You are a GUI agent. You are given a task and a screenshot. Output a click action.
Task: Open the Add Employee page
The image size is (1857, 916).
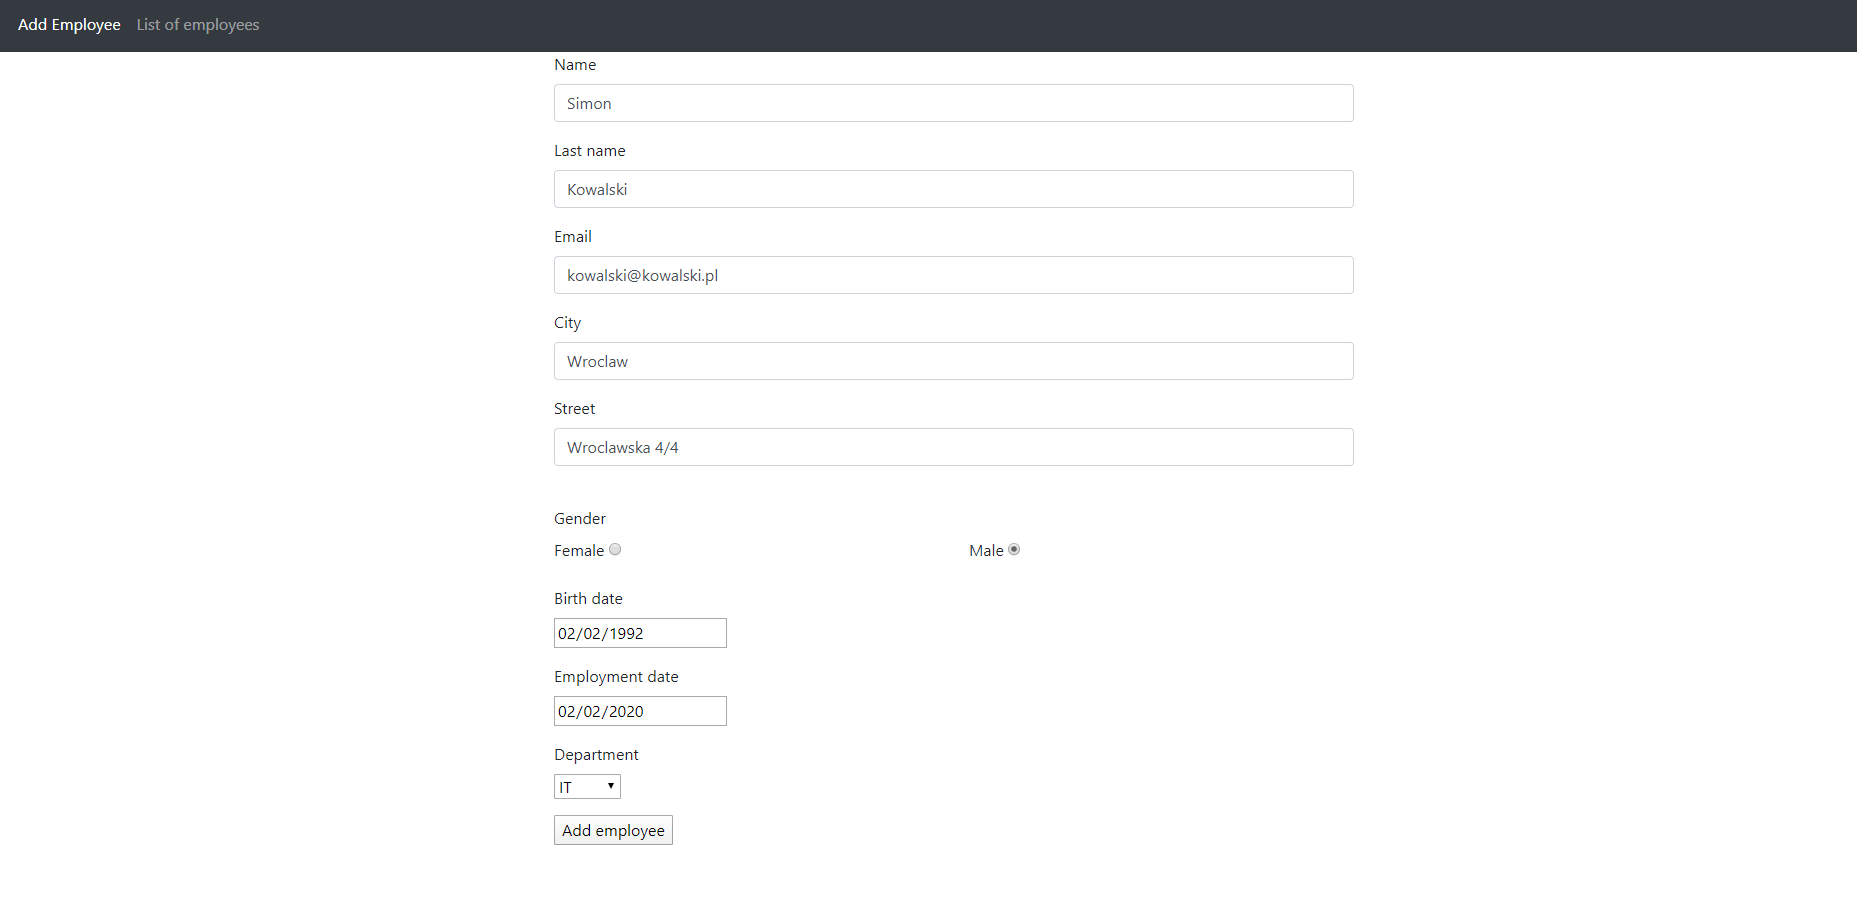pos(68,24)
